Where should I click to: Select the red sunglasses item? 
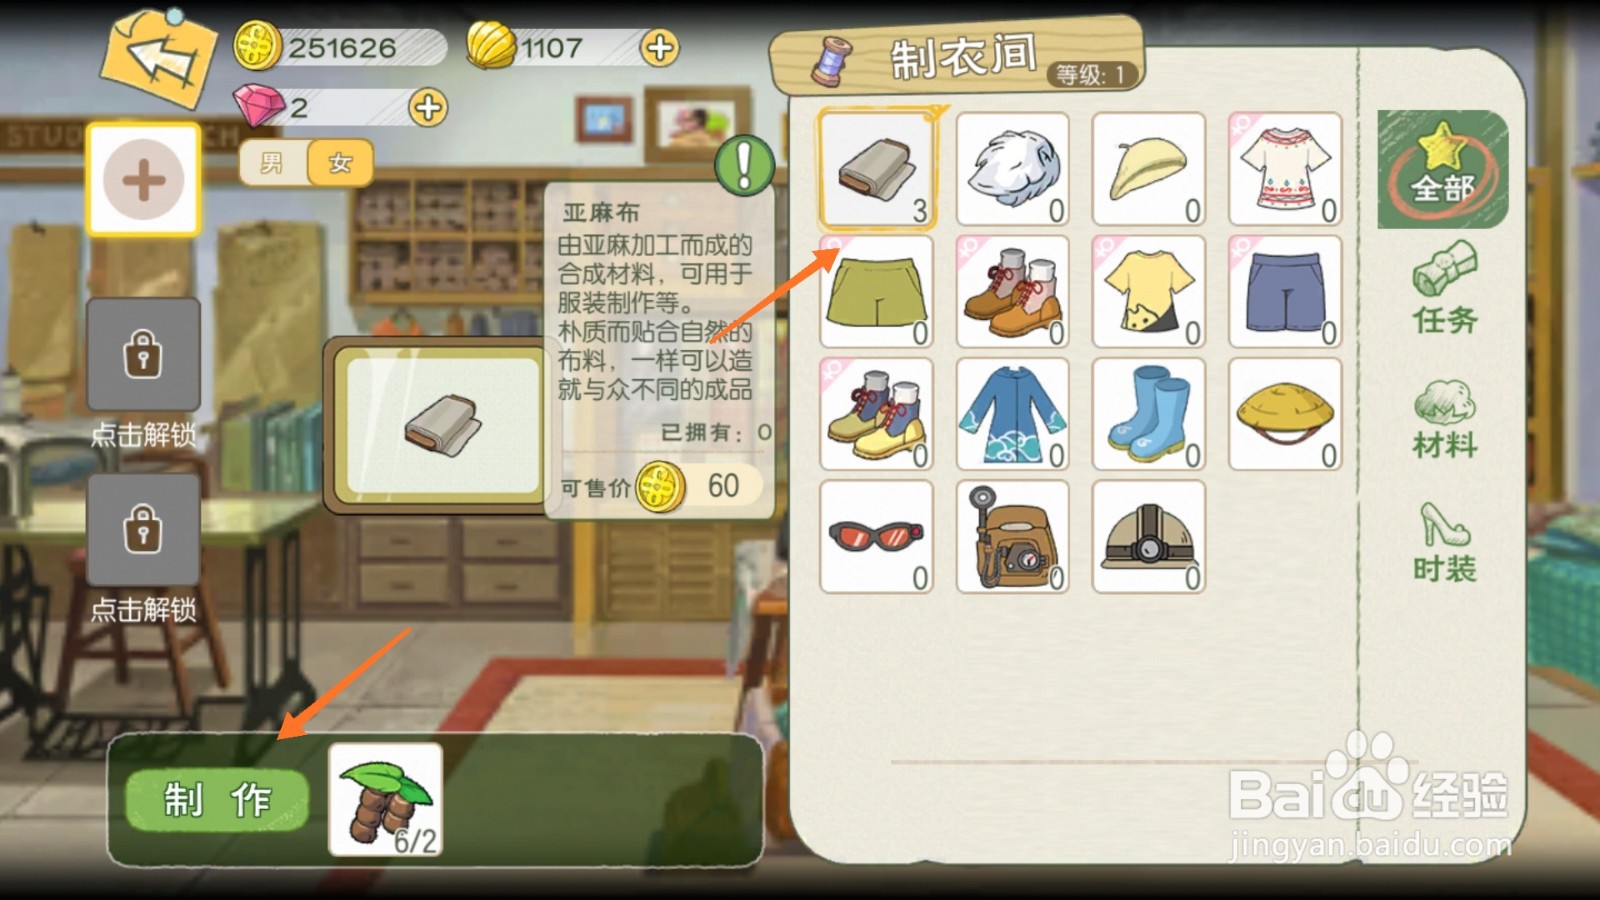pos(876,536)
